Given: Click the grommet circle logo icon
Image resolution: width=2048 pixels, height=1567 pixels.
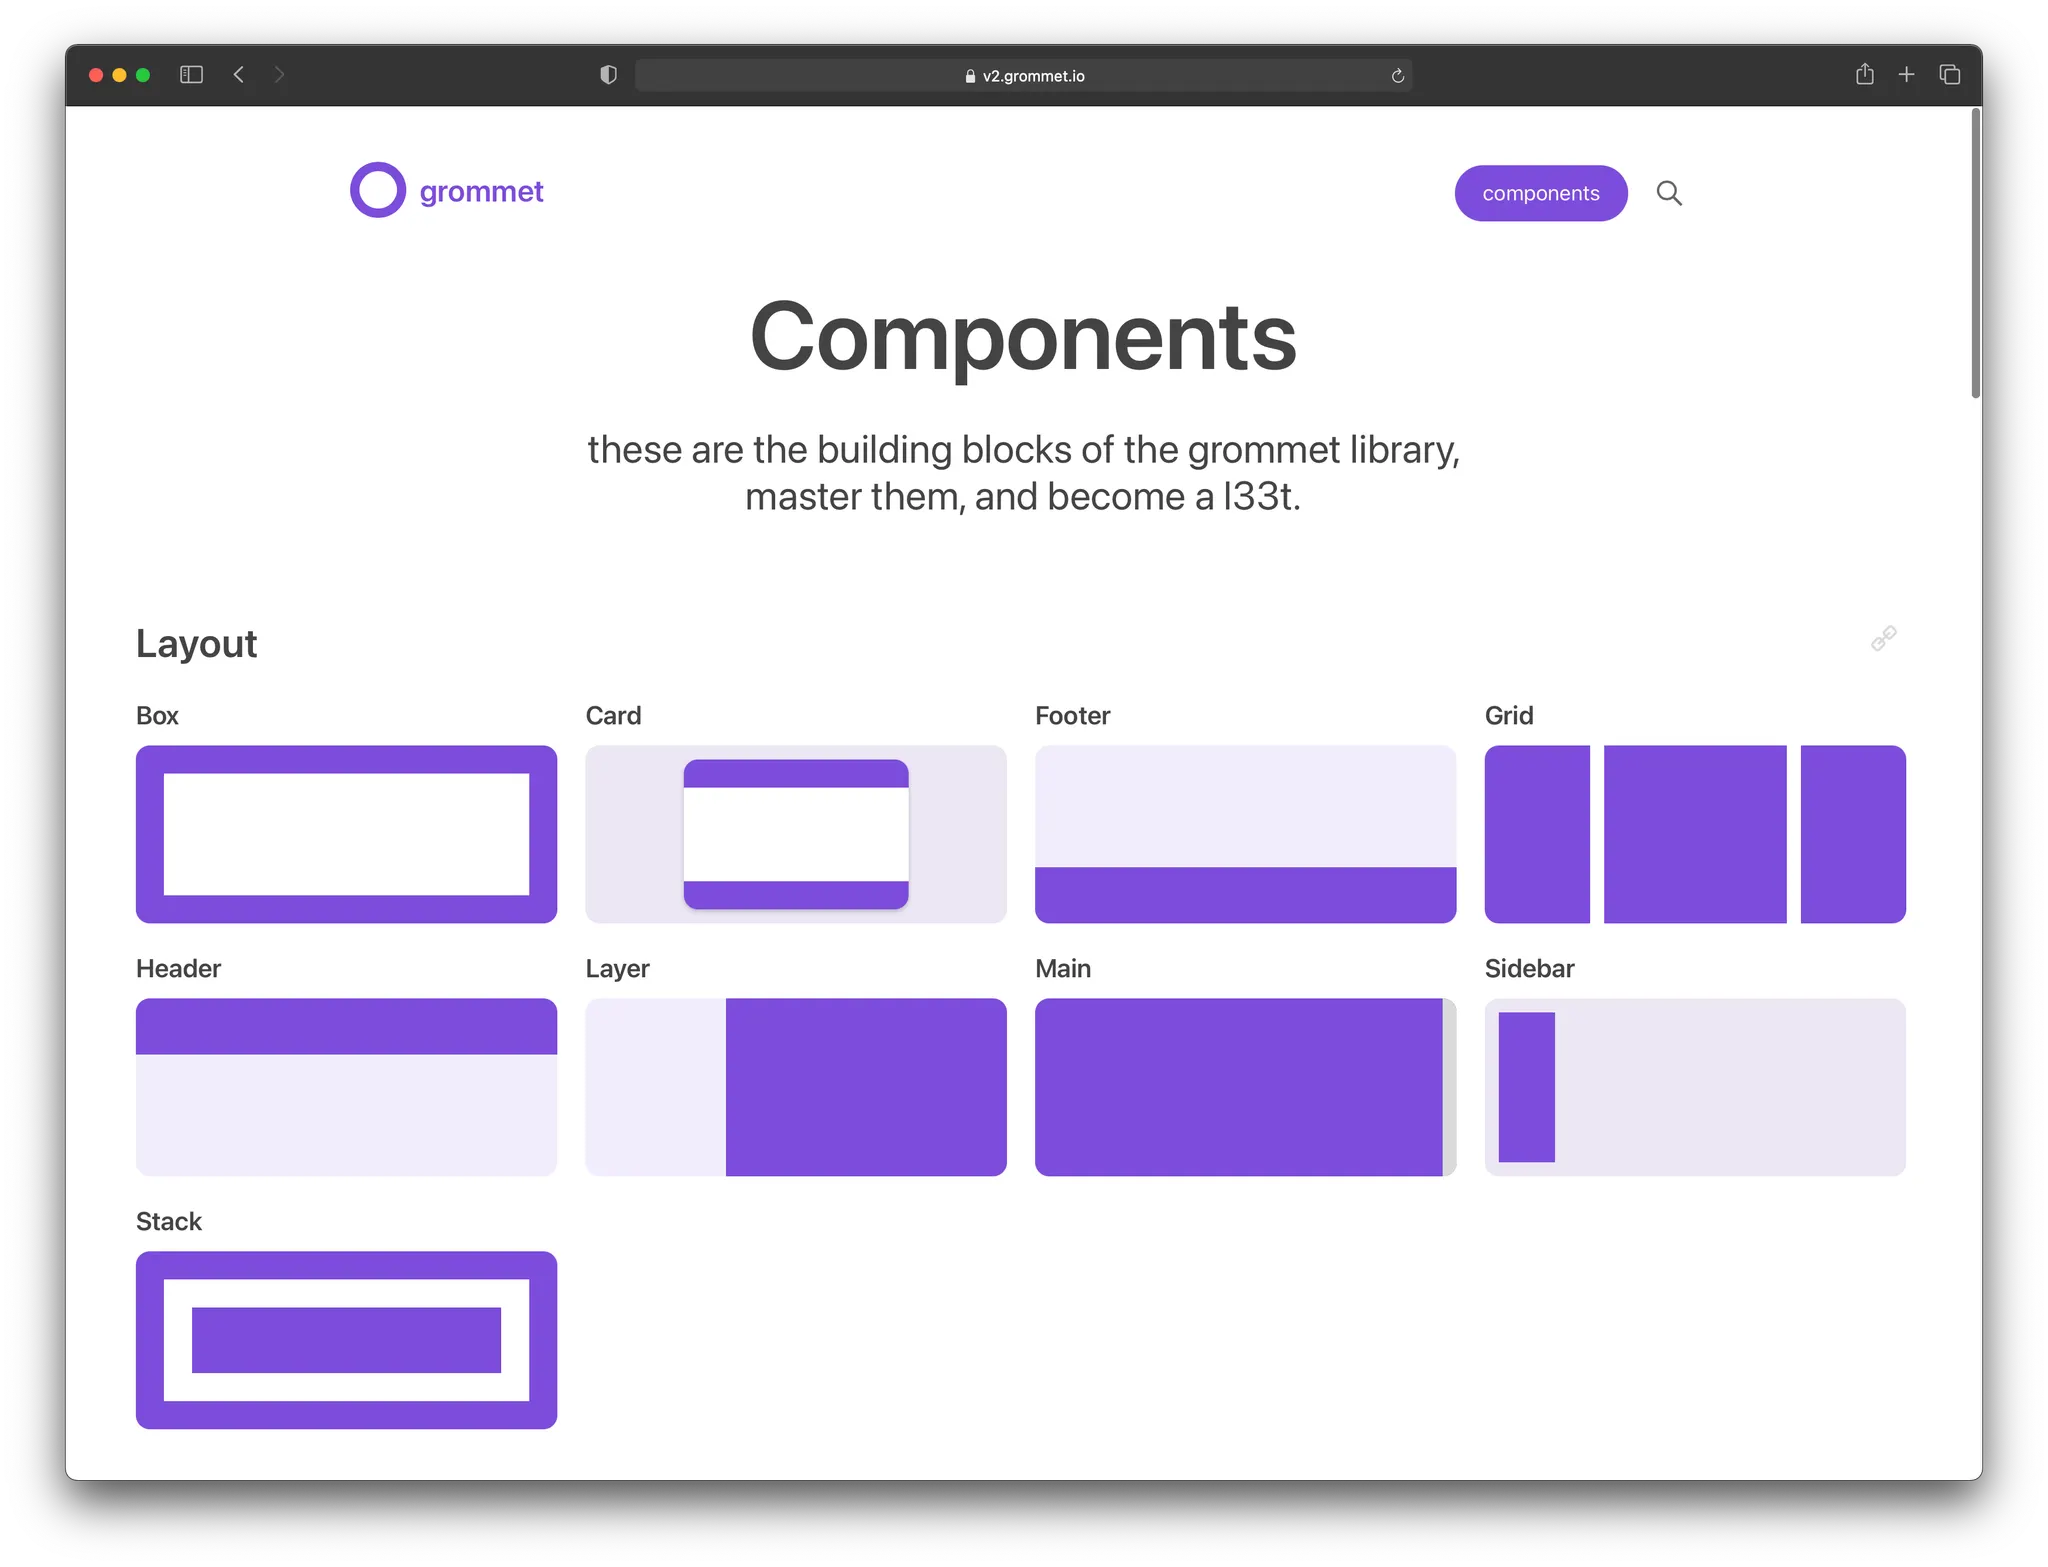Looking at the screenshot, I should 377,190.
